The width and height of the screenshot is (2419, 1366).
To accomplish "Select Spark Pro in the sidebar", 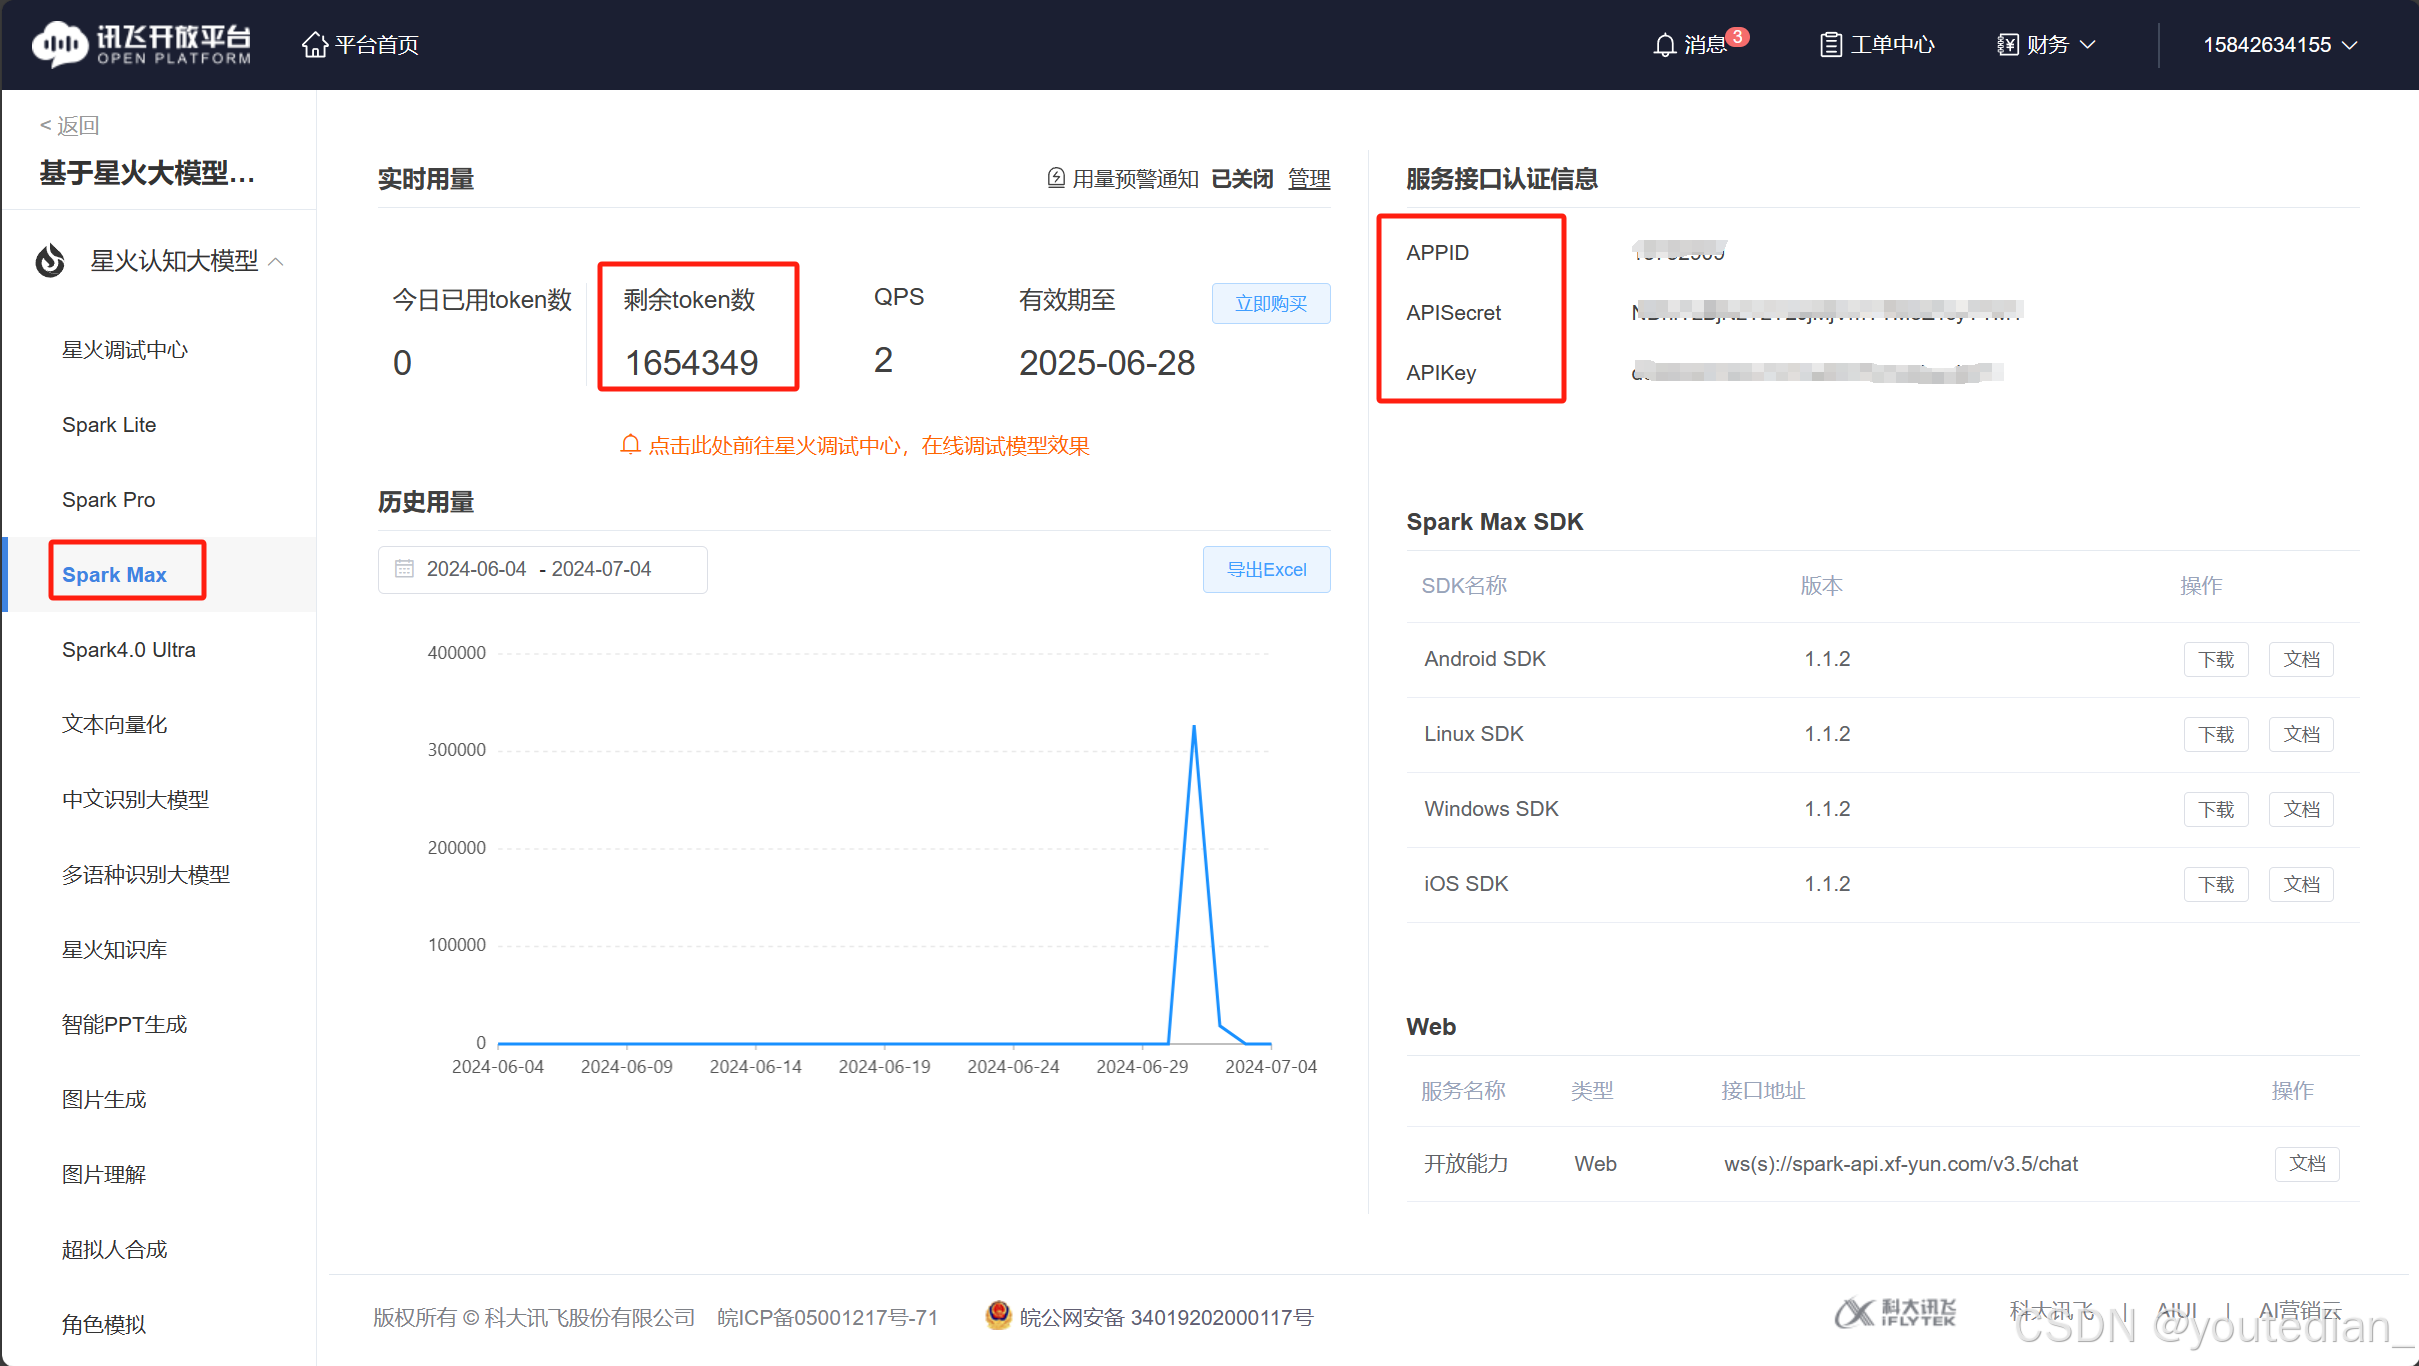I will [x=108, y=499].
